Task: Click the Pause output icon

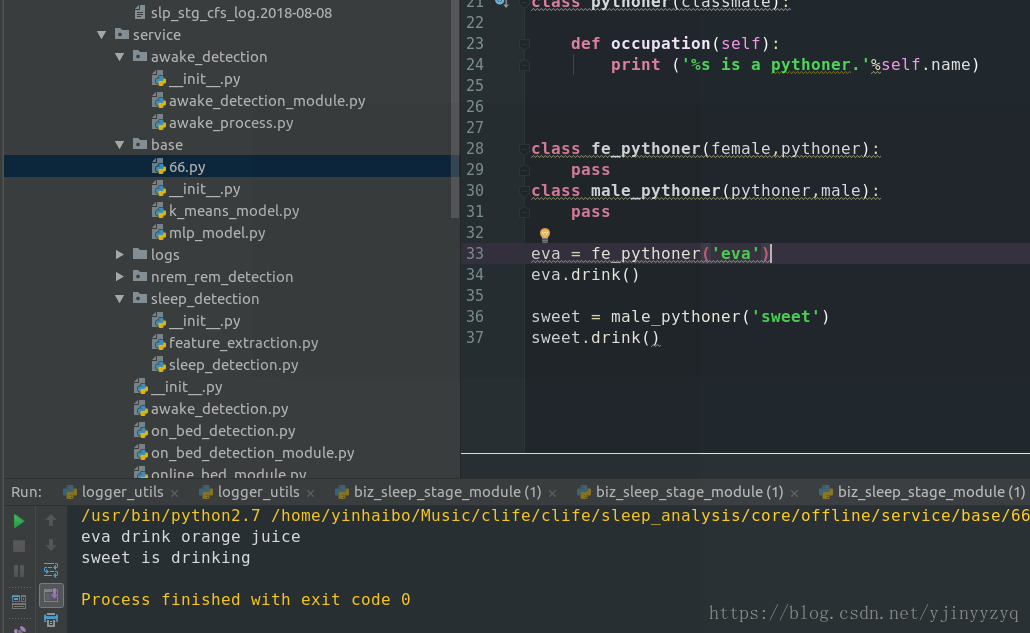Action: 19,571
